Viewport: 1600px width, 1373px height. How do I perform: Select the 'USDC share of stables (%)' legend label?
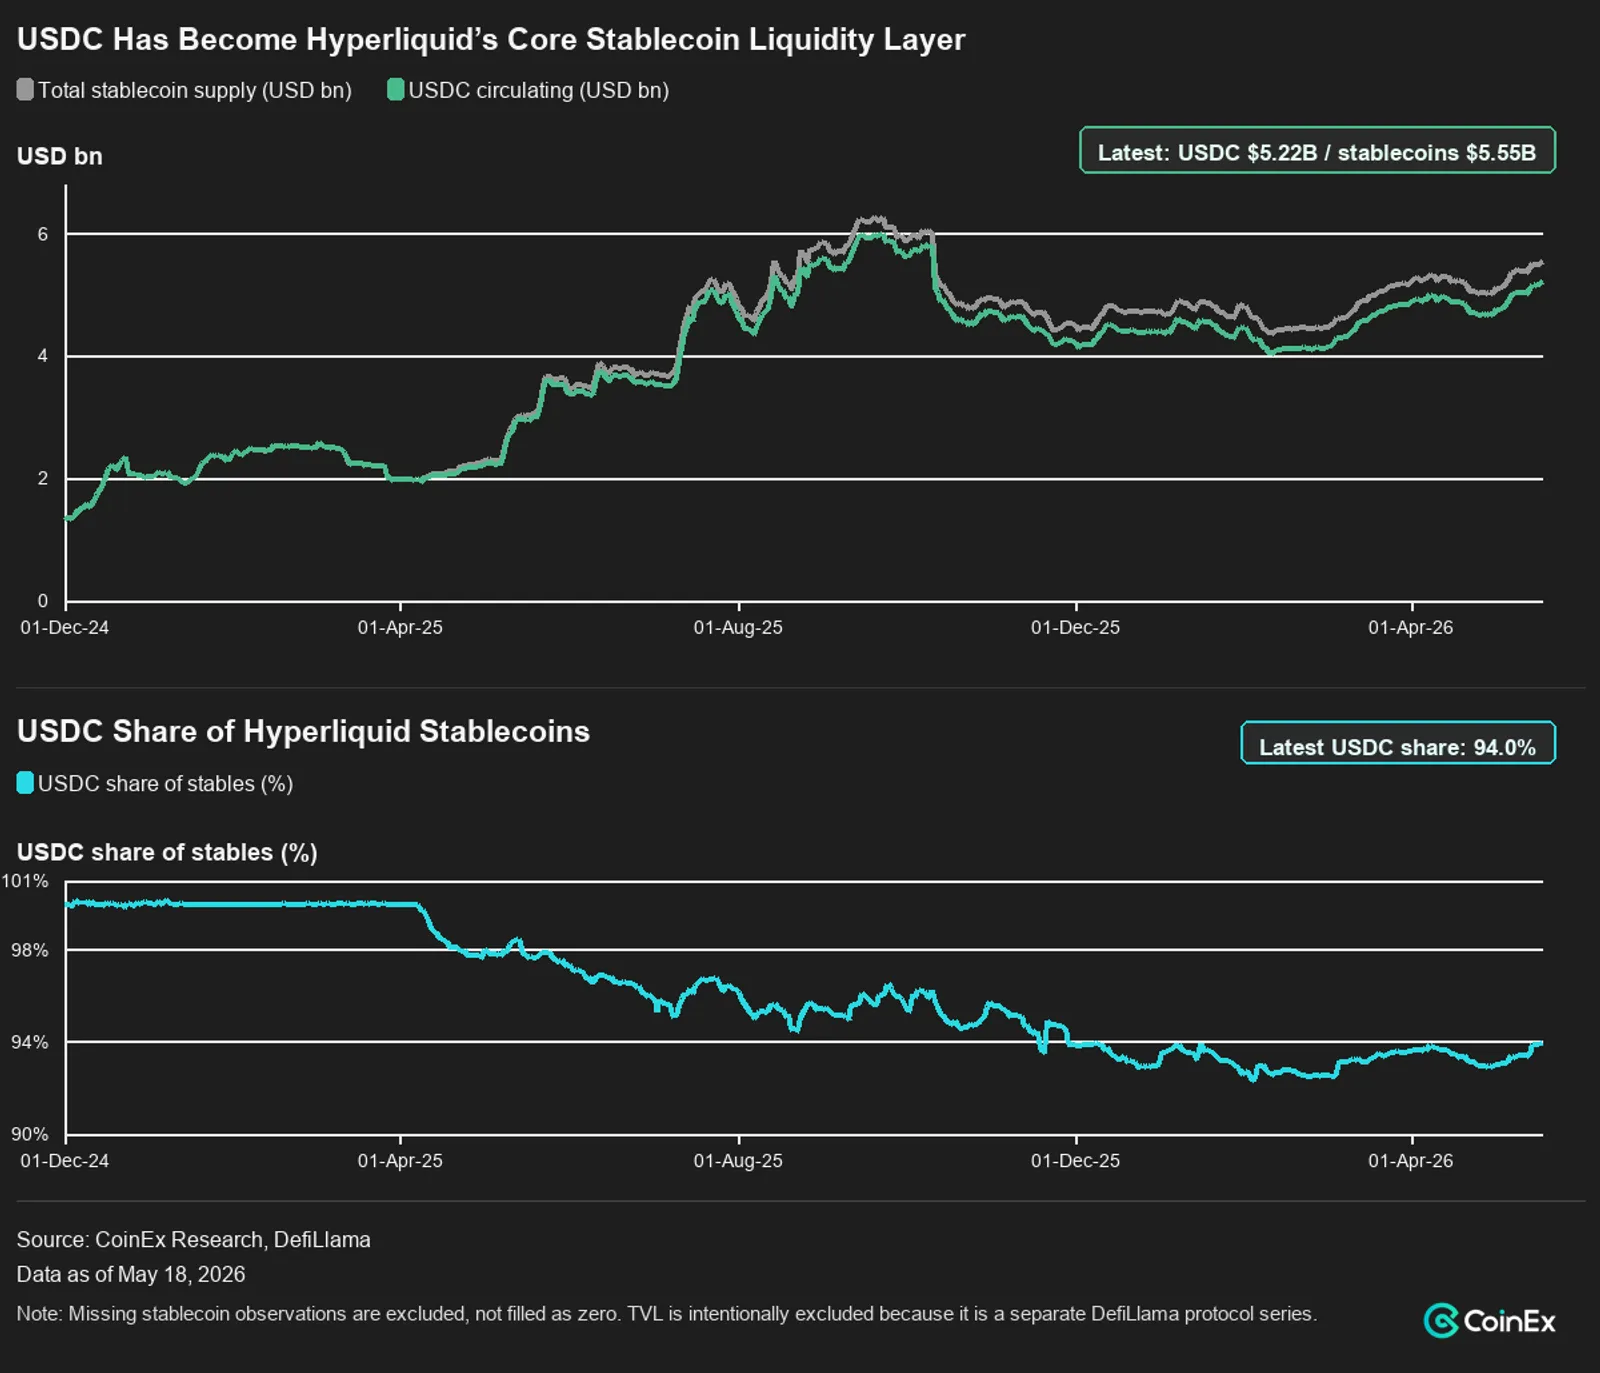tap(165, 784)
